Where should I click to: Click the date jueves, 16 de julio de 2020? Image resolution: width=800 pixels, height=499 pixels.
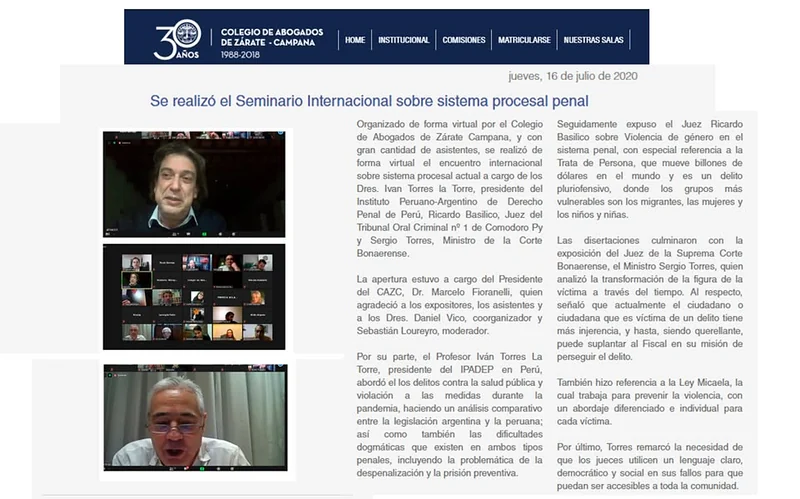point(573,76)
